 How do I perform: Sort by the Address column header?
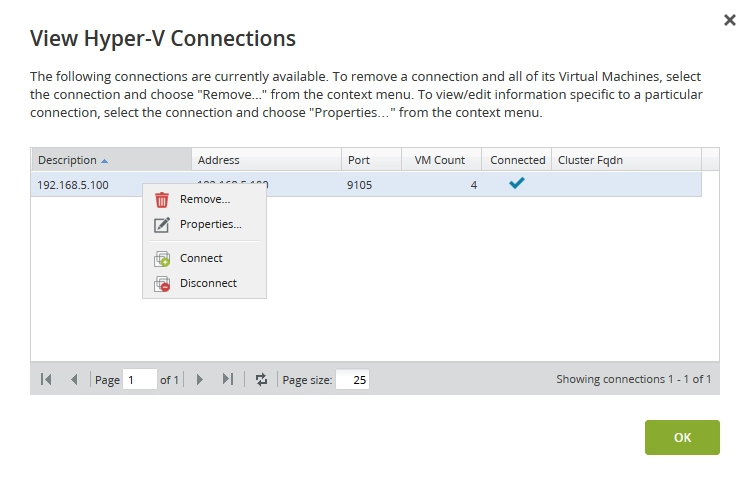266,160
